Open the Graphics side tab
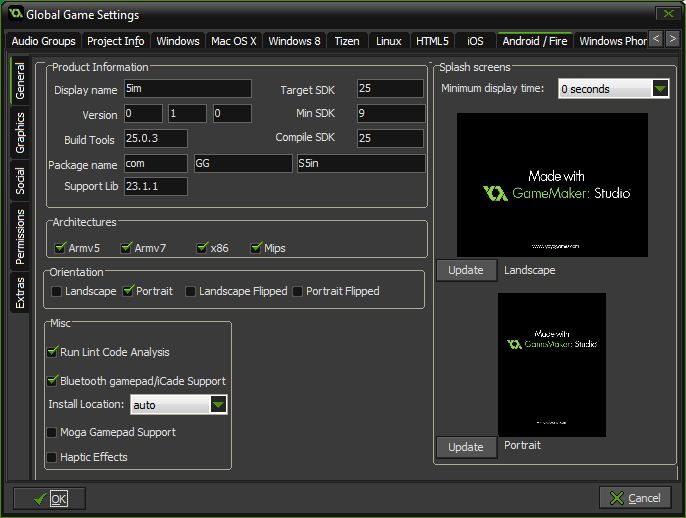Screen dimensions: 686x518 (x=20, y=133)
